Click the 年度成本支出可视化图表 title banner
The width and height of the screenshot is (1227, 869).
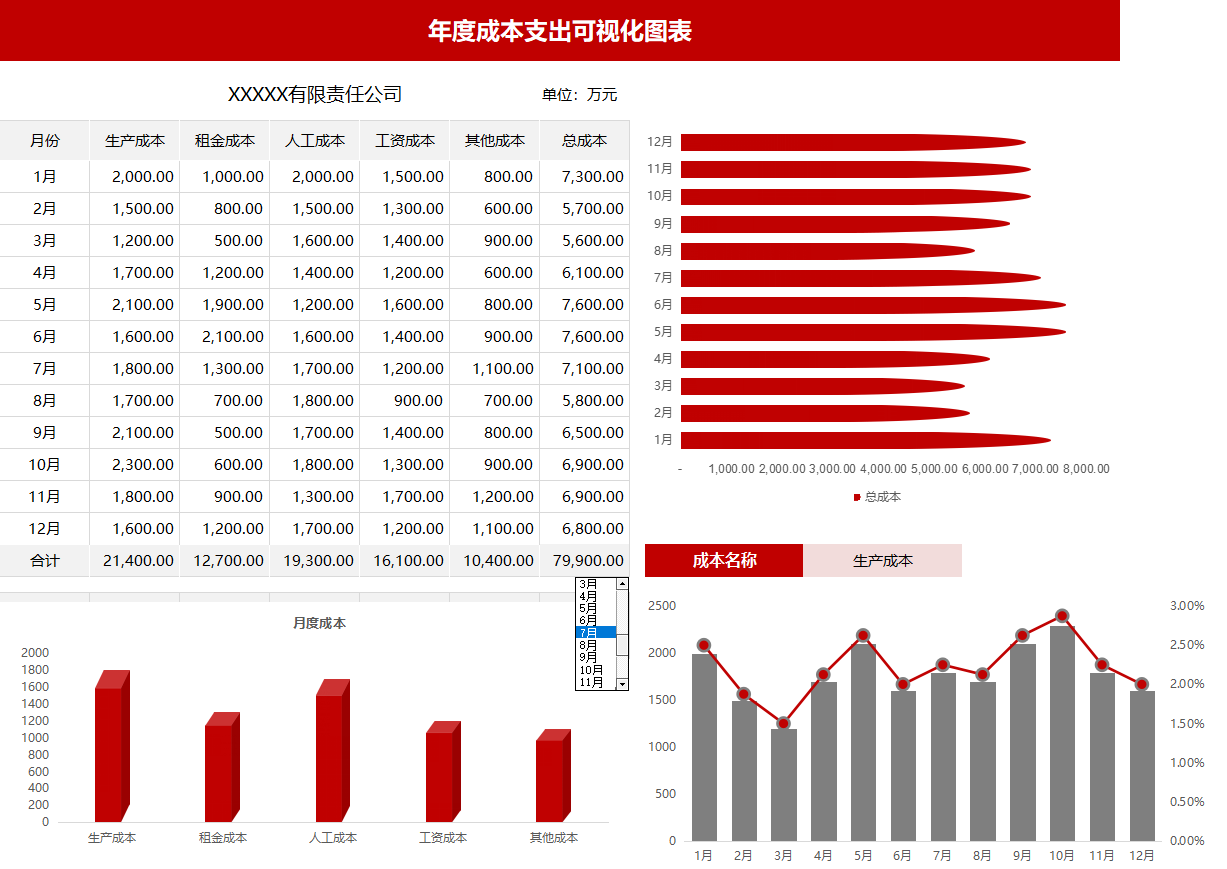[560, 31]
